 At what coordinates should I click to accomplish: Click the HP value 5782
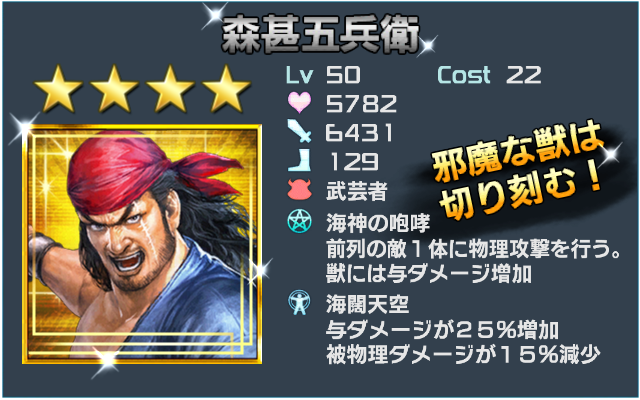(x=361, y=103)
